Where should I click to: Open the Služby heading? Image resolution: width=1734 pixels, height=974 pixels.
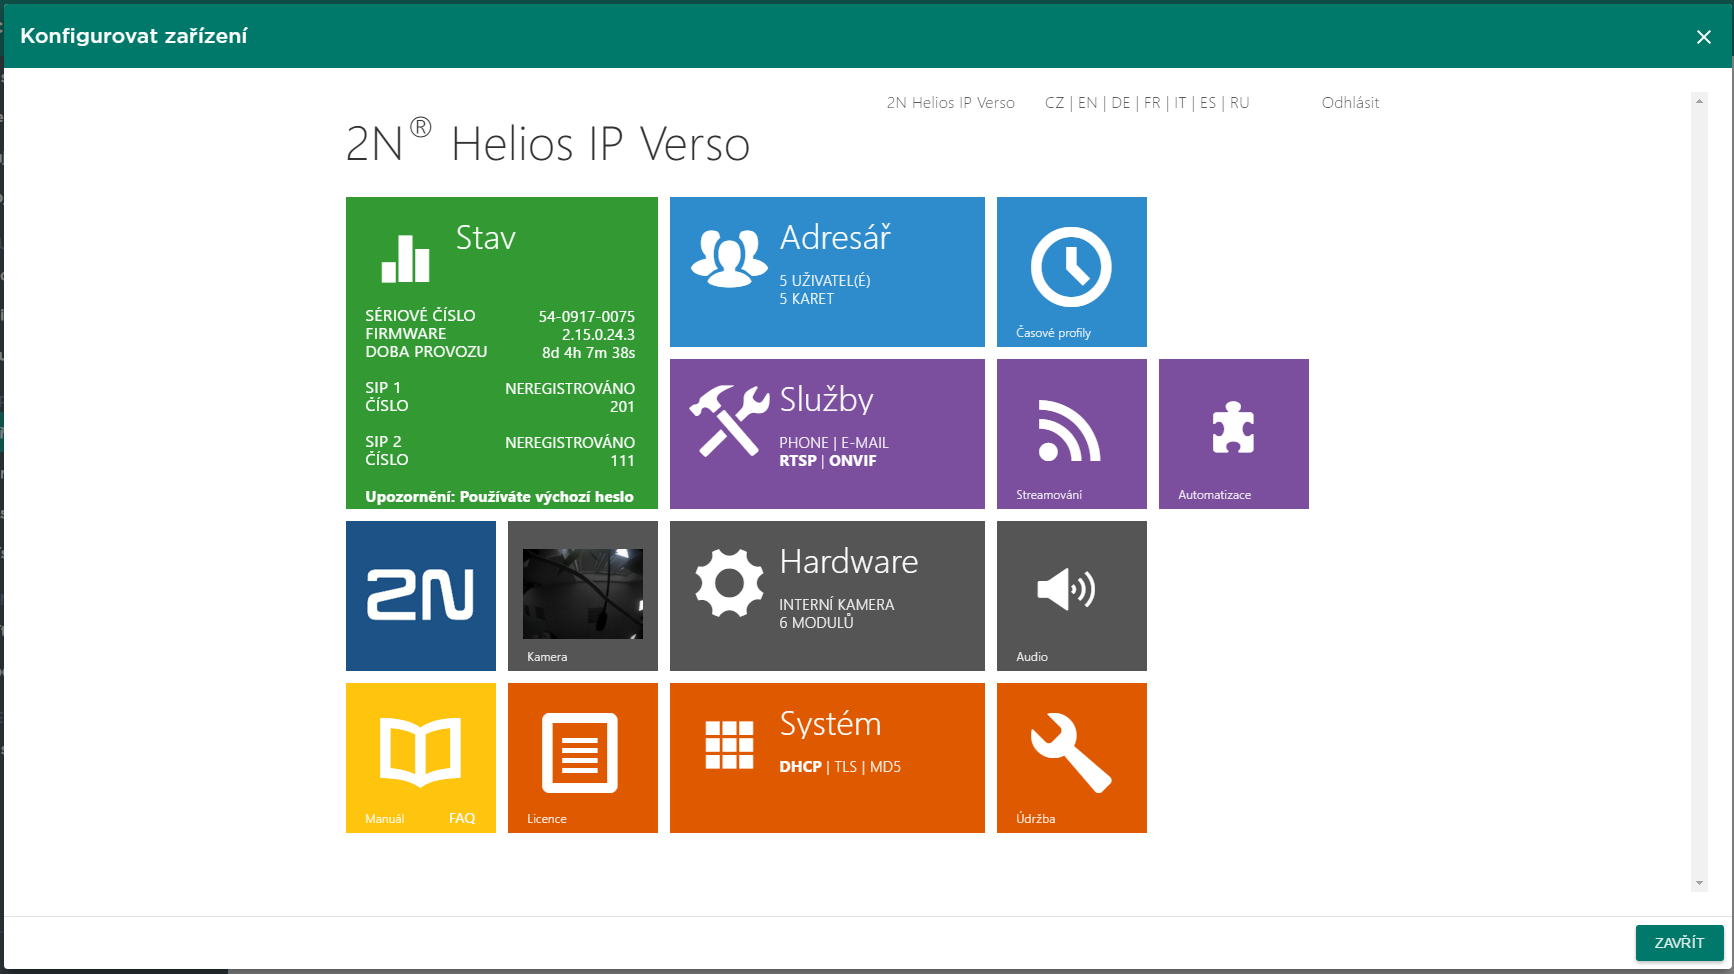point(827,400)
